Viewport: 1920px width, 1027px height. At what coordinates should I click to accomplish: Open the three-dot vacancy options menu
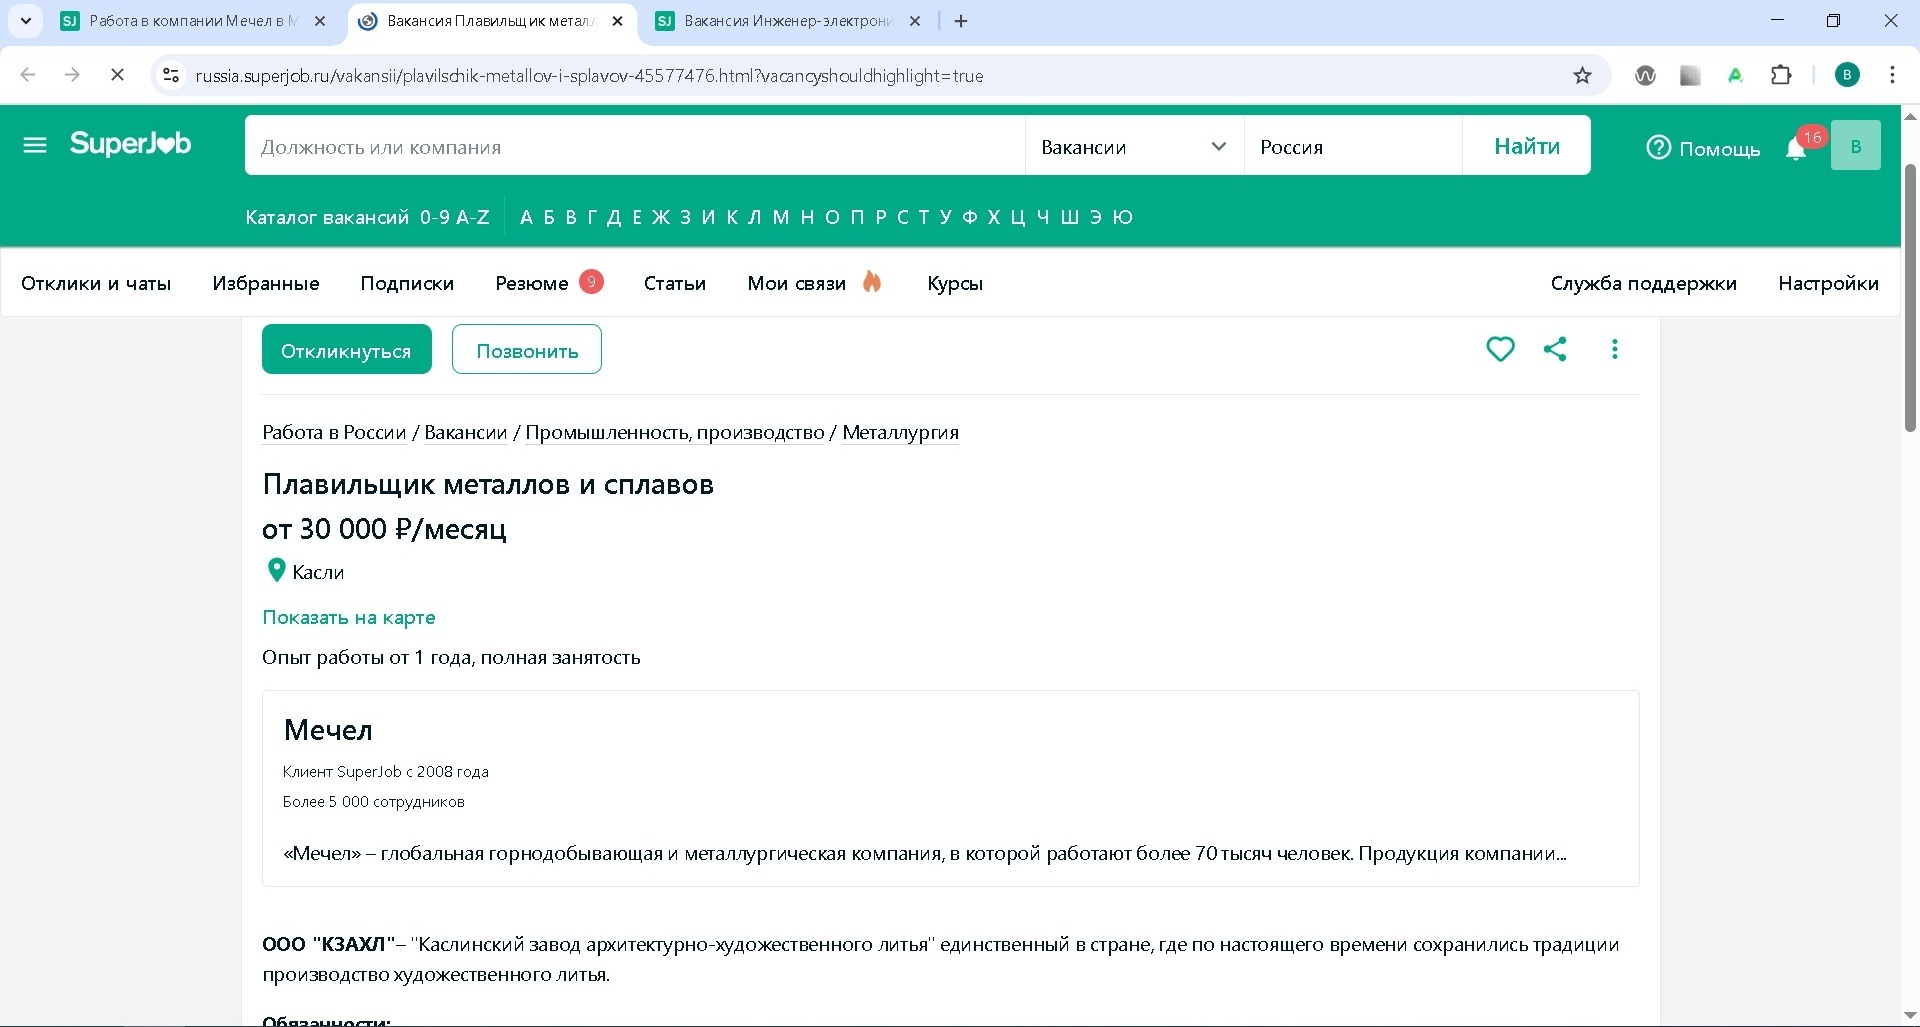pyautogui.click(x=1614, y=349)
